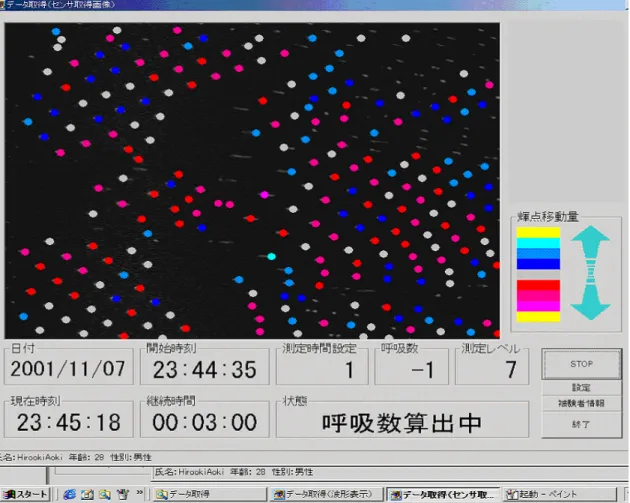Click the 測定レベル value 7
This screenshot has width=630, height=503.
(511, 370)
